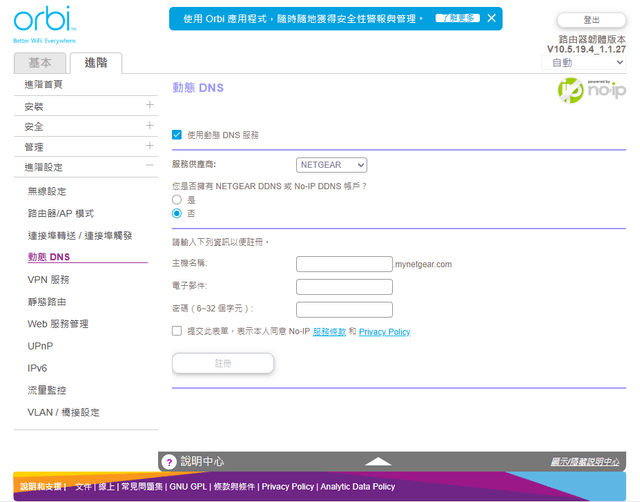Open the NETGEAR service provider dropdown
The image size is (640, 502).
pos(331,165)
